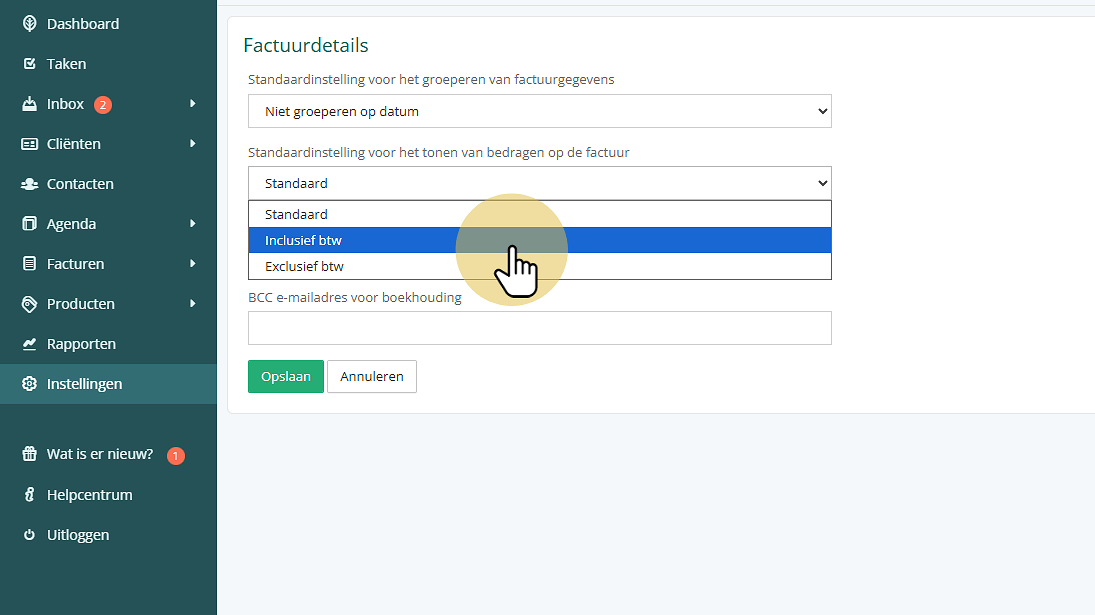This screenshot has width=1095, height=615.
Task: Focus the BCC e-mailadres input field
Action: [540, 328]
